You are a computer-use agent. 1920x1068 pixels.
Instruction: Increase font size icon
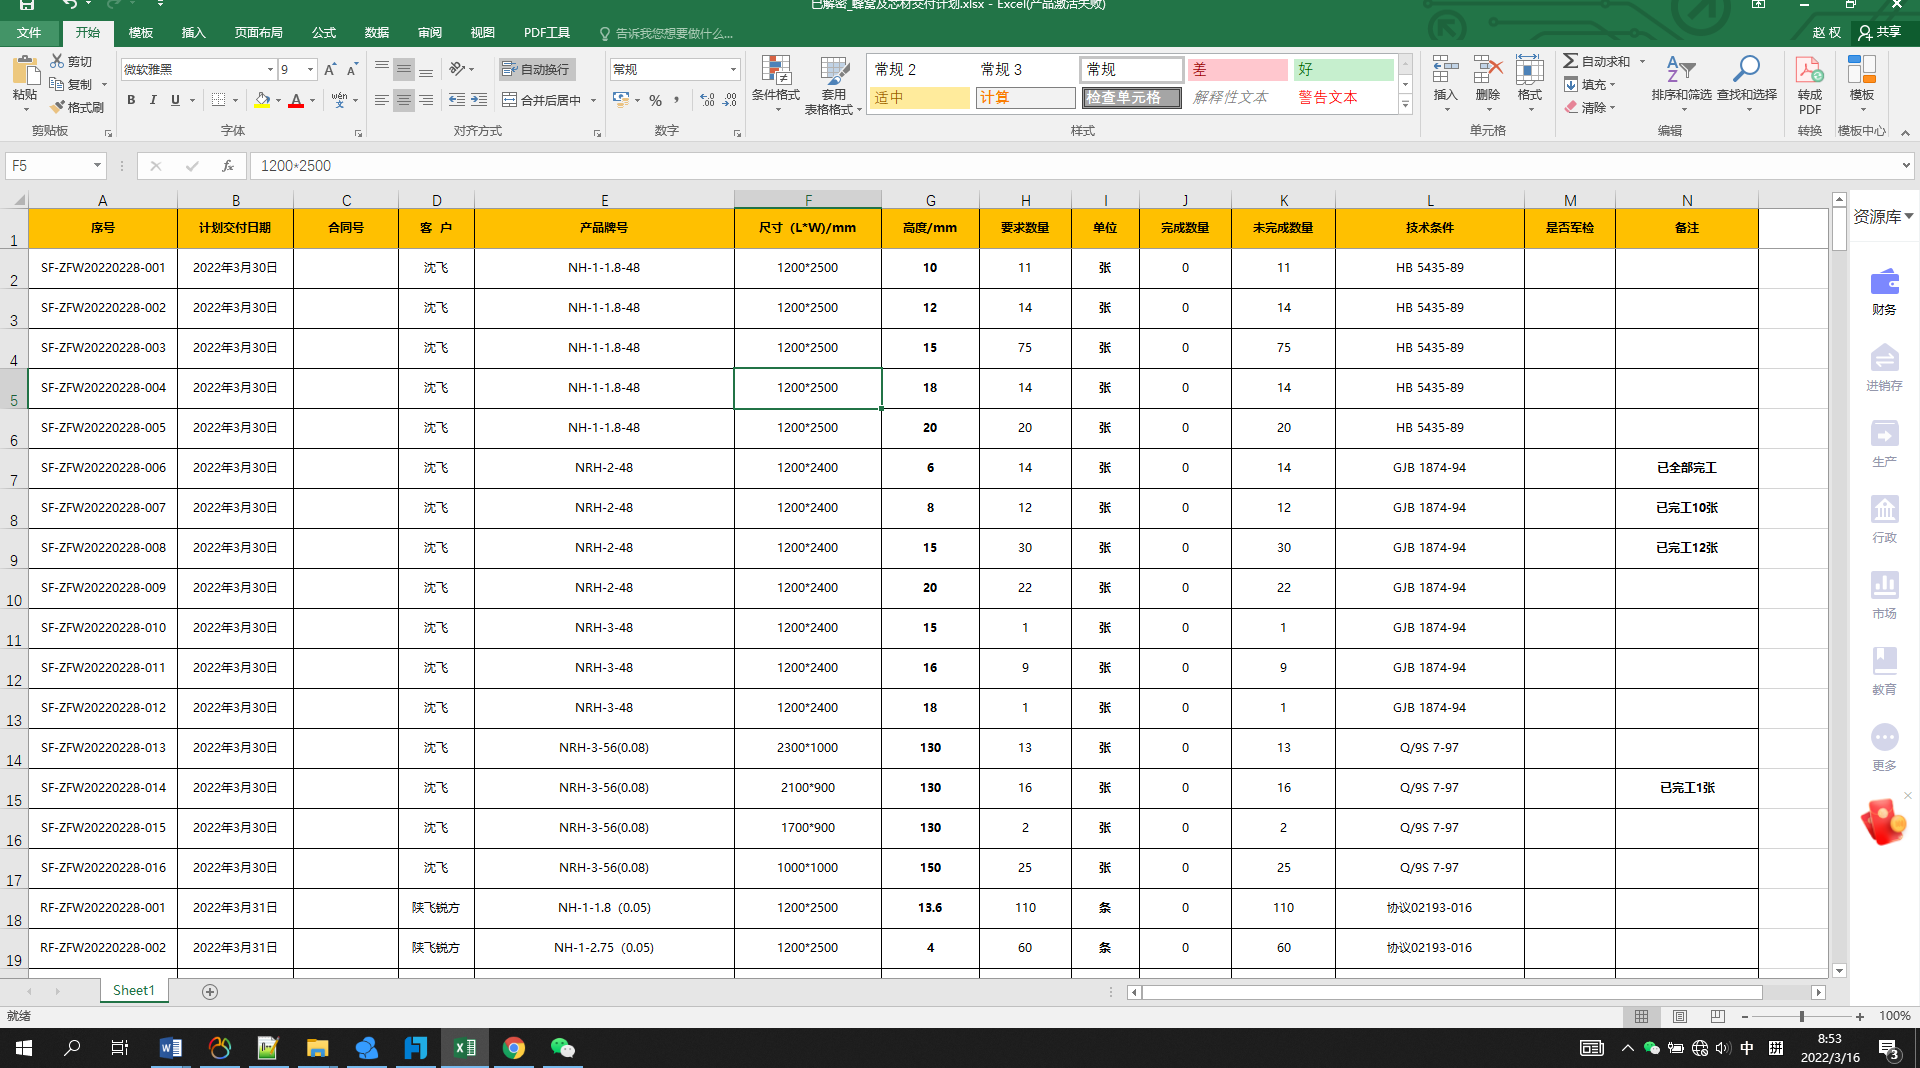pyautogui.click(x=330, y=69)
